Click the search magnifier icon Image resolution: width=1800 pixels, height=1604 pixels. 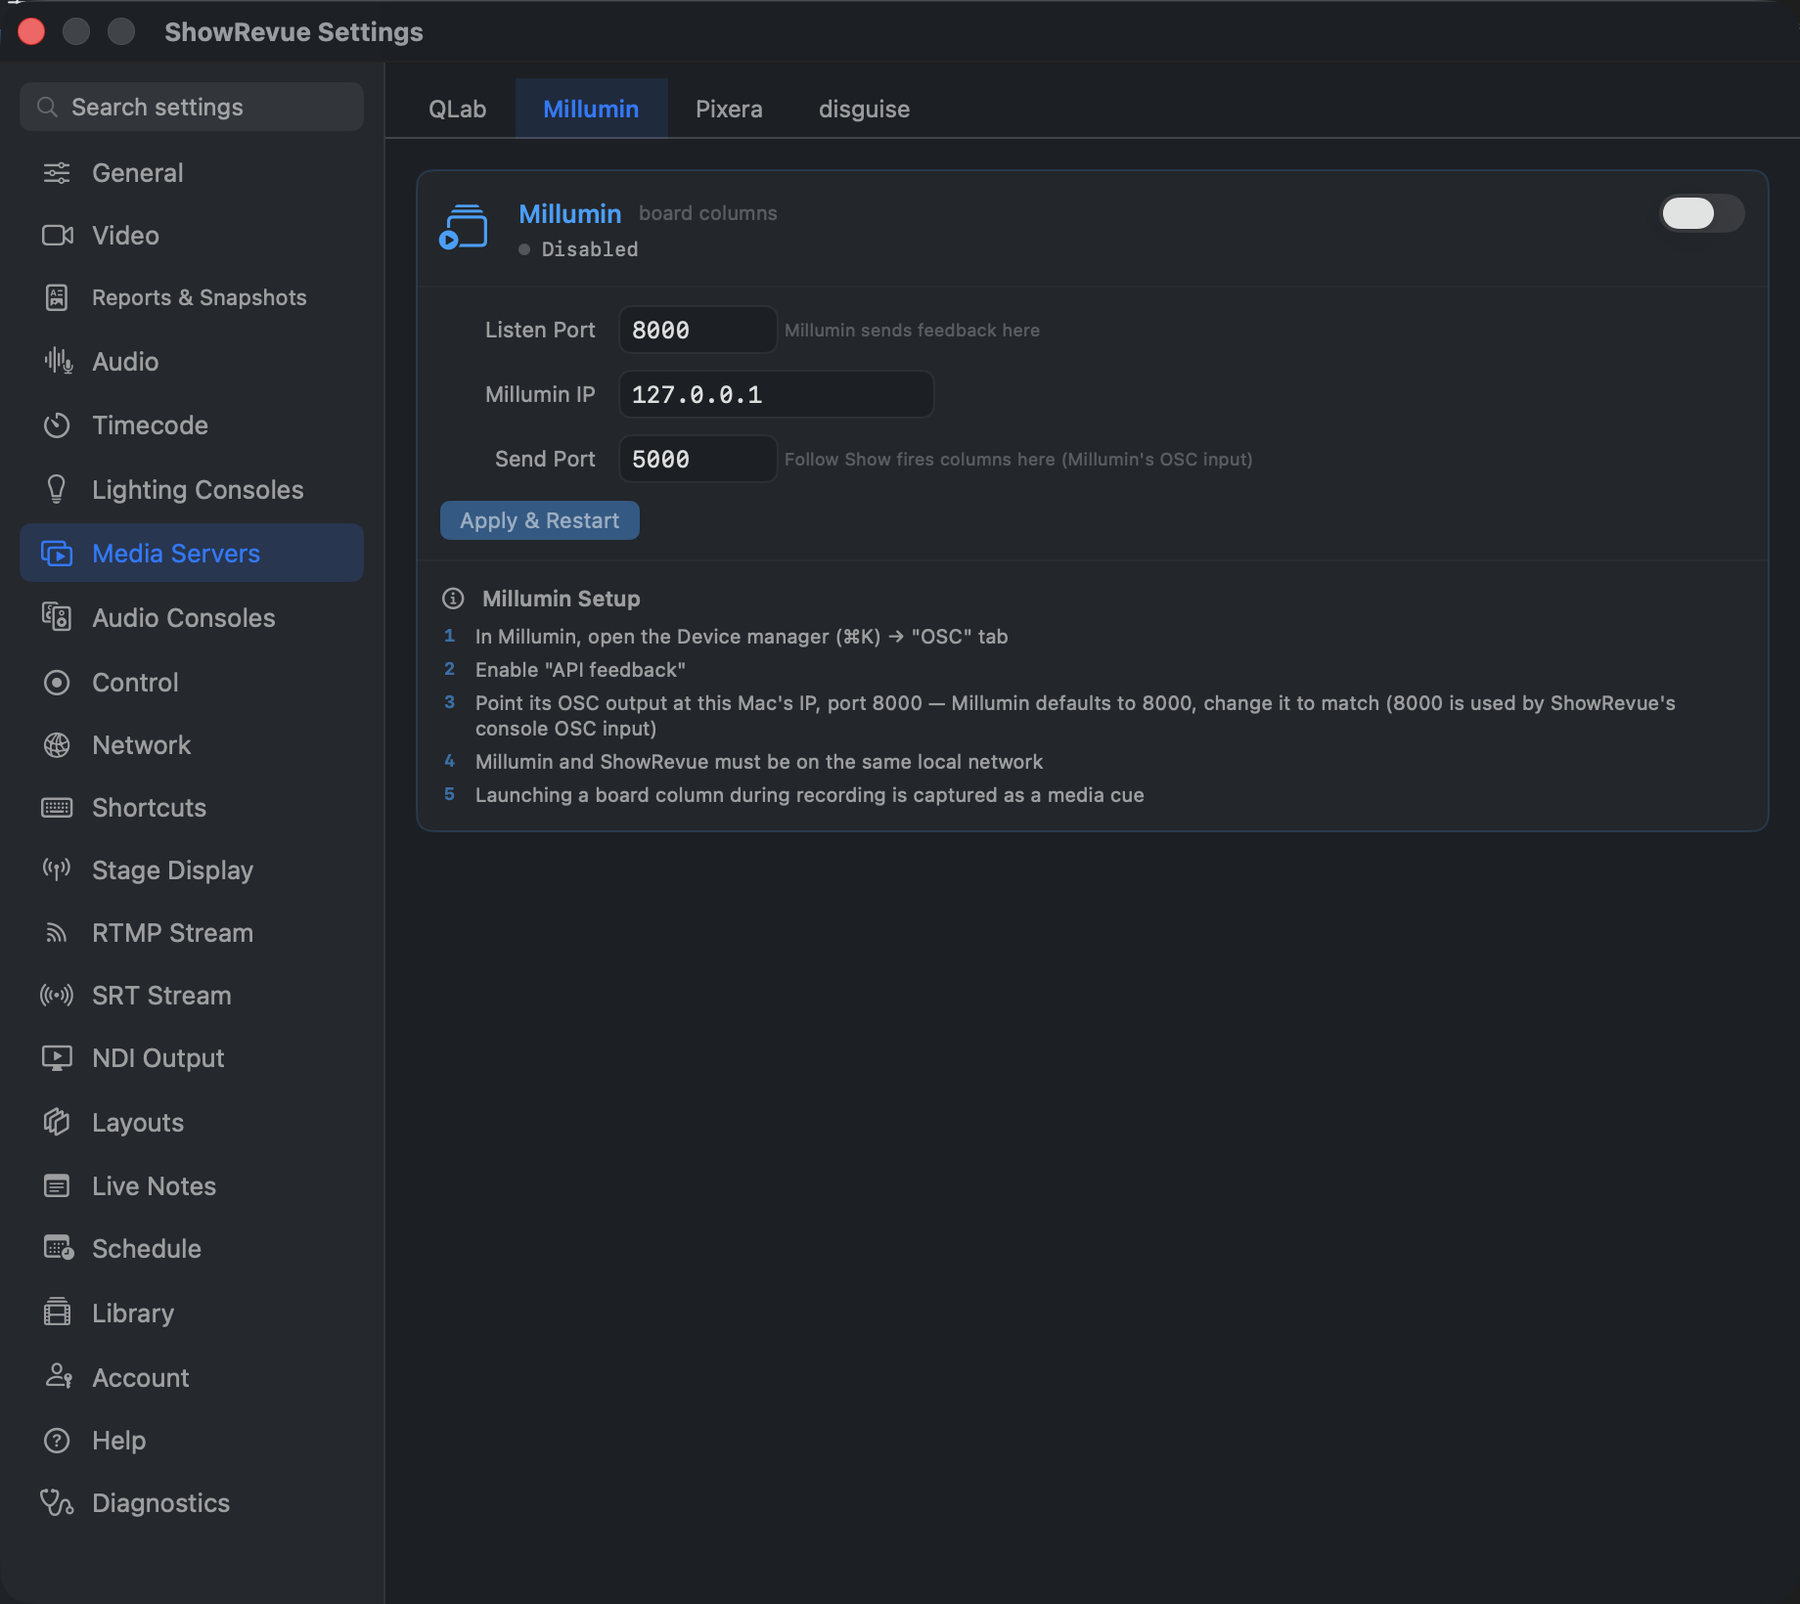(47, 107)
